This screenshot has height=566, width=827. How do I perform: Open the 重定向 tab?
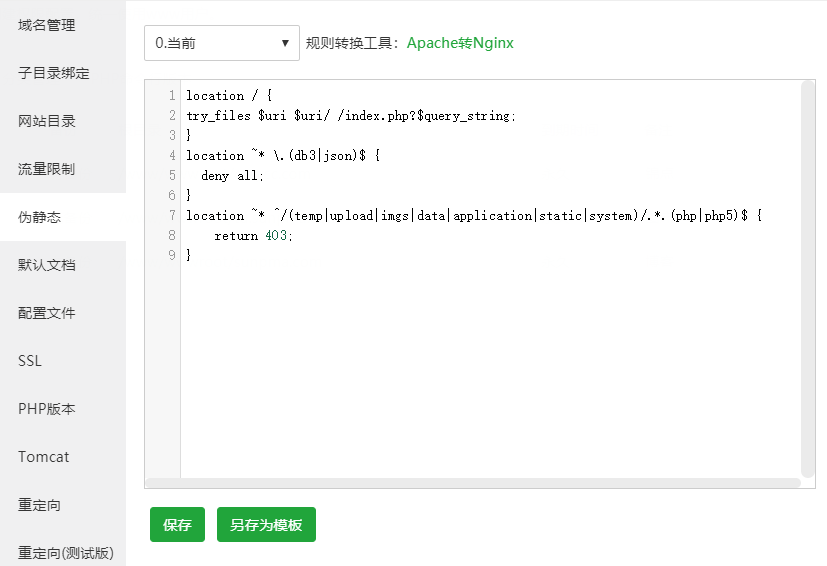pyautogui.click(x=40, y=505)
